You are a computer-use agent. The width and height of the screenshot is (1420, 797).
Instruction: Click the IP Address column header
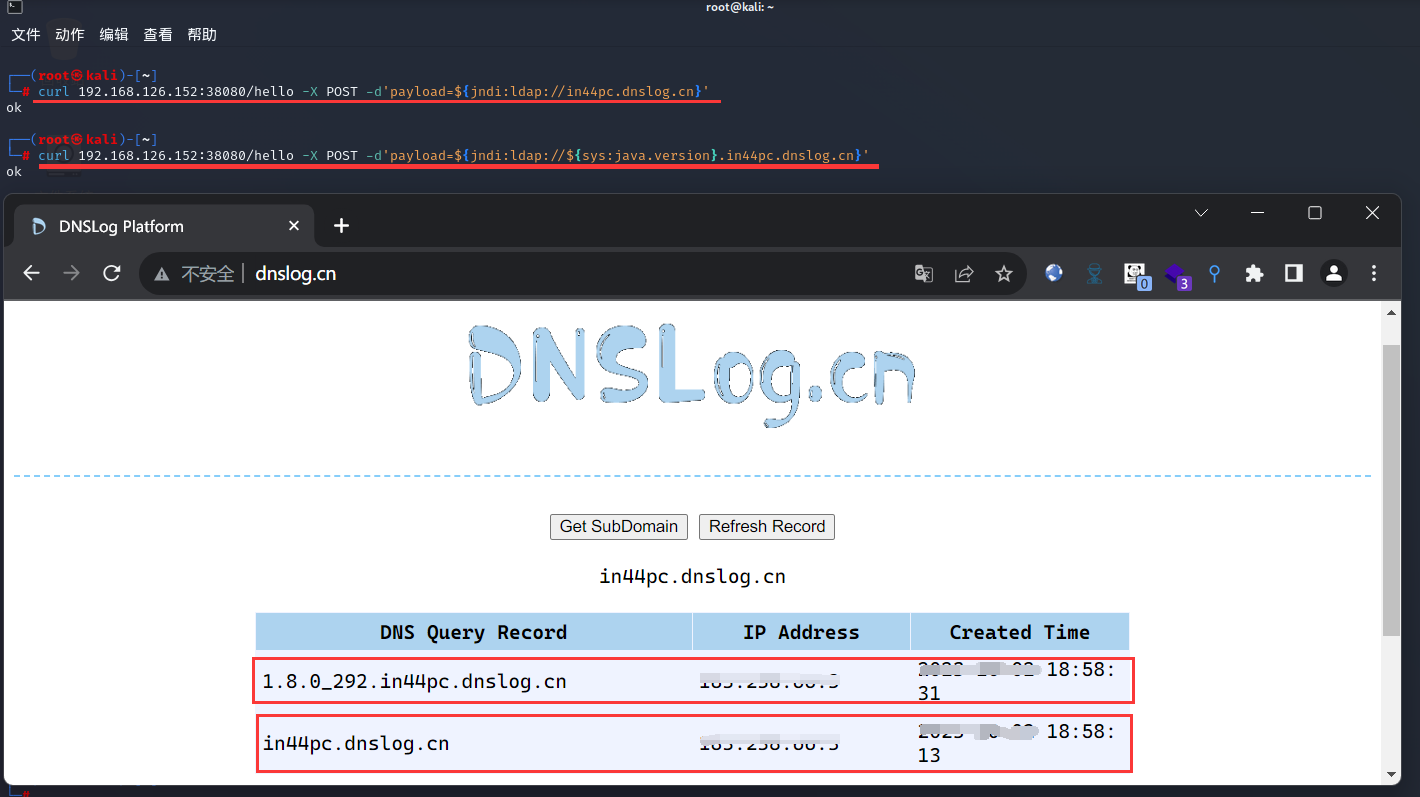tap(801, 632)
